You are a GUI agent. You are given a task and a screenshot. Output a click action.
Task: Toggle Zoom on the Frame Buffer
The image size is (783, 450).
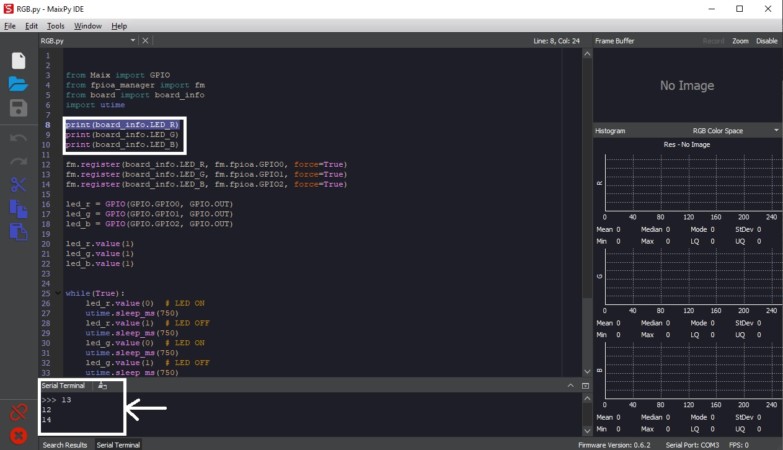(x=740, y=41)
